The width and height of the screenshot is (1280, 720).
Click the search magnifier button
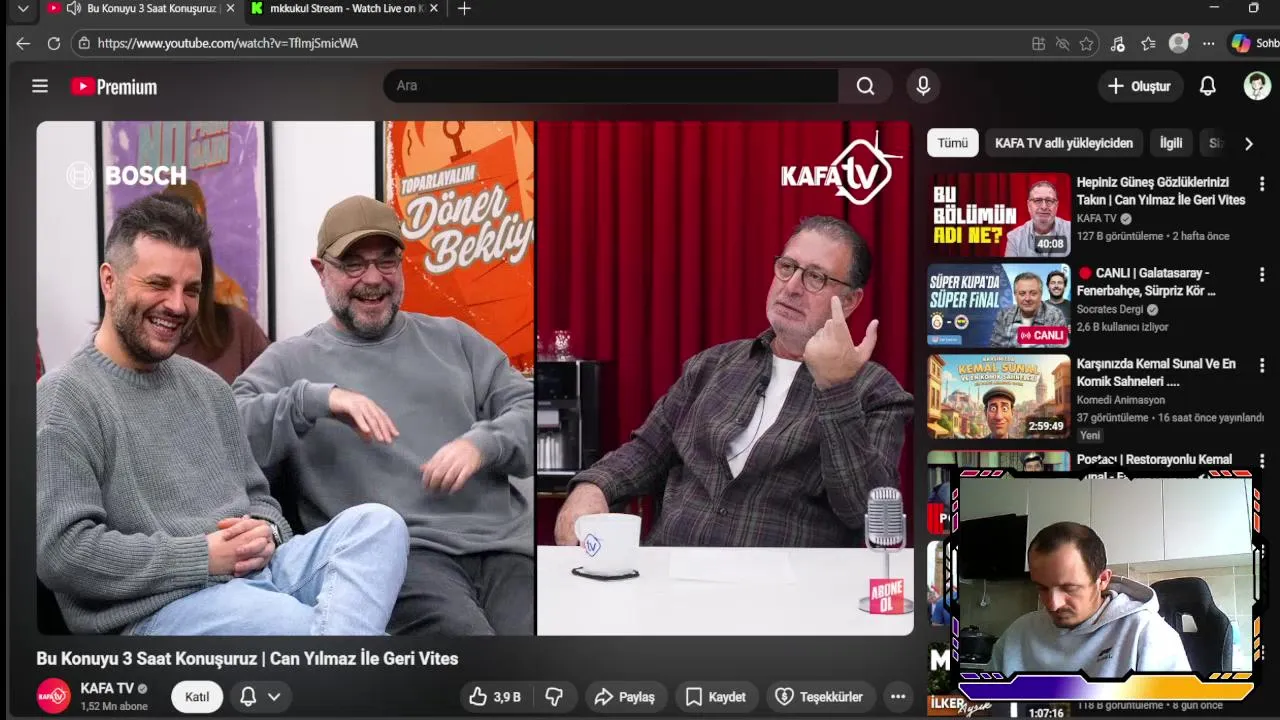[865, 86]
